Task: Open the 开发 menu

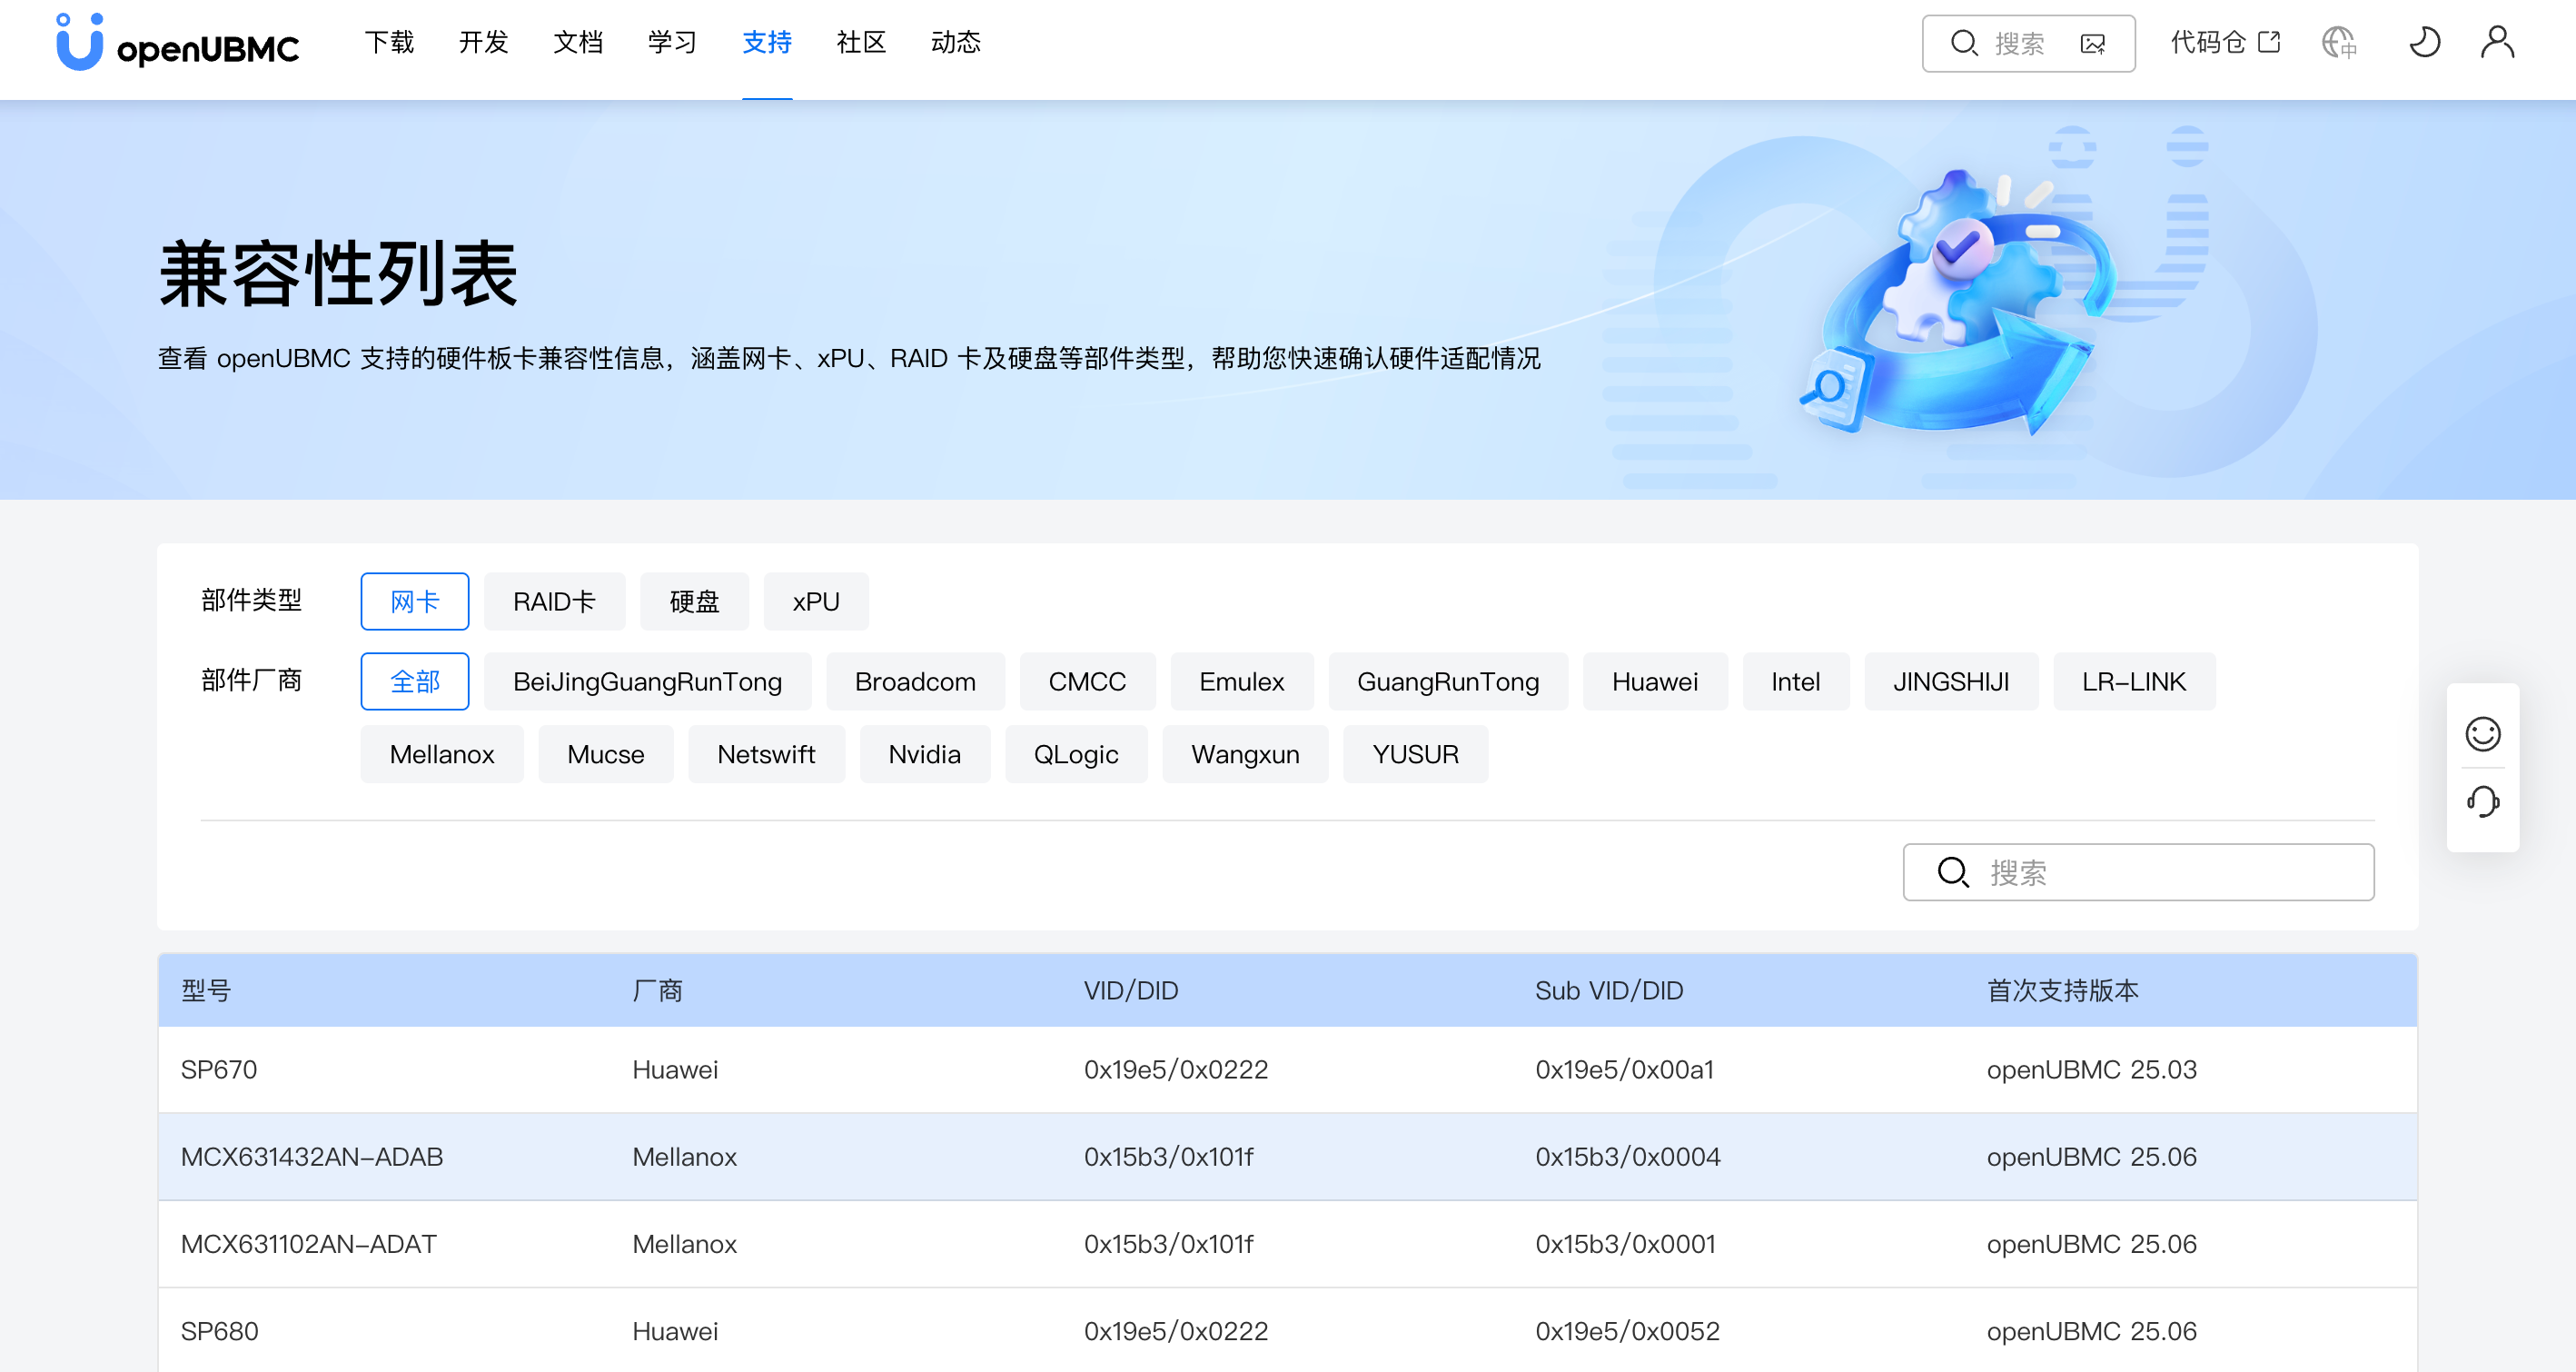Action: click(484, 43)
